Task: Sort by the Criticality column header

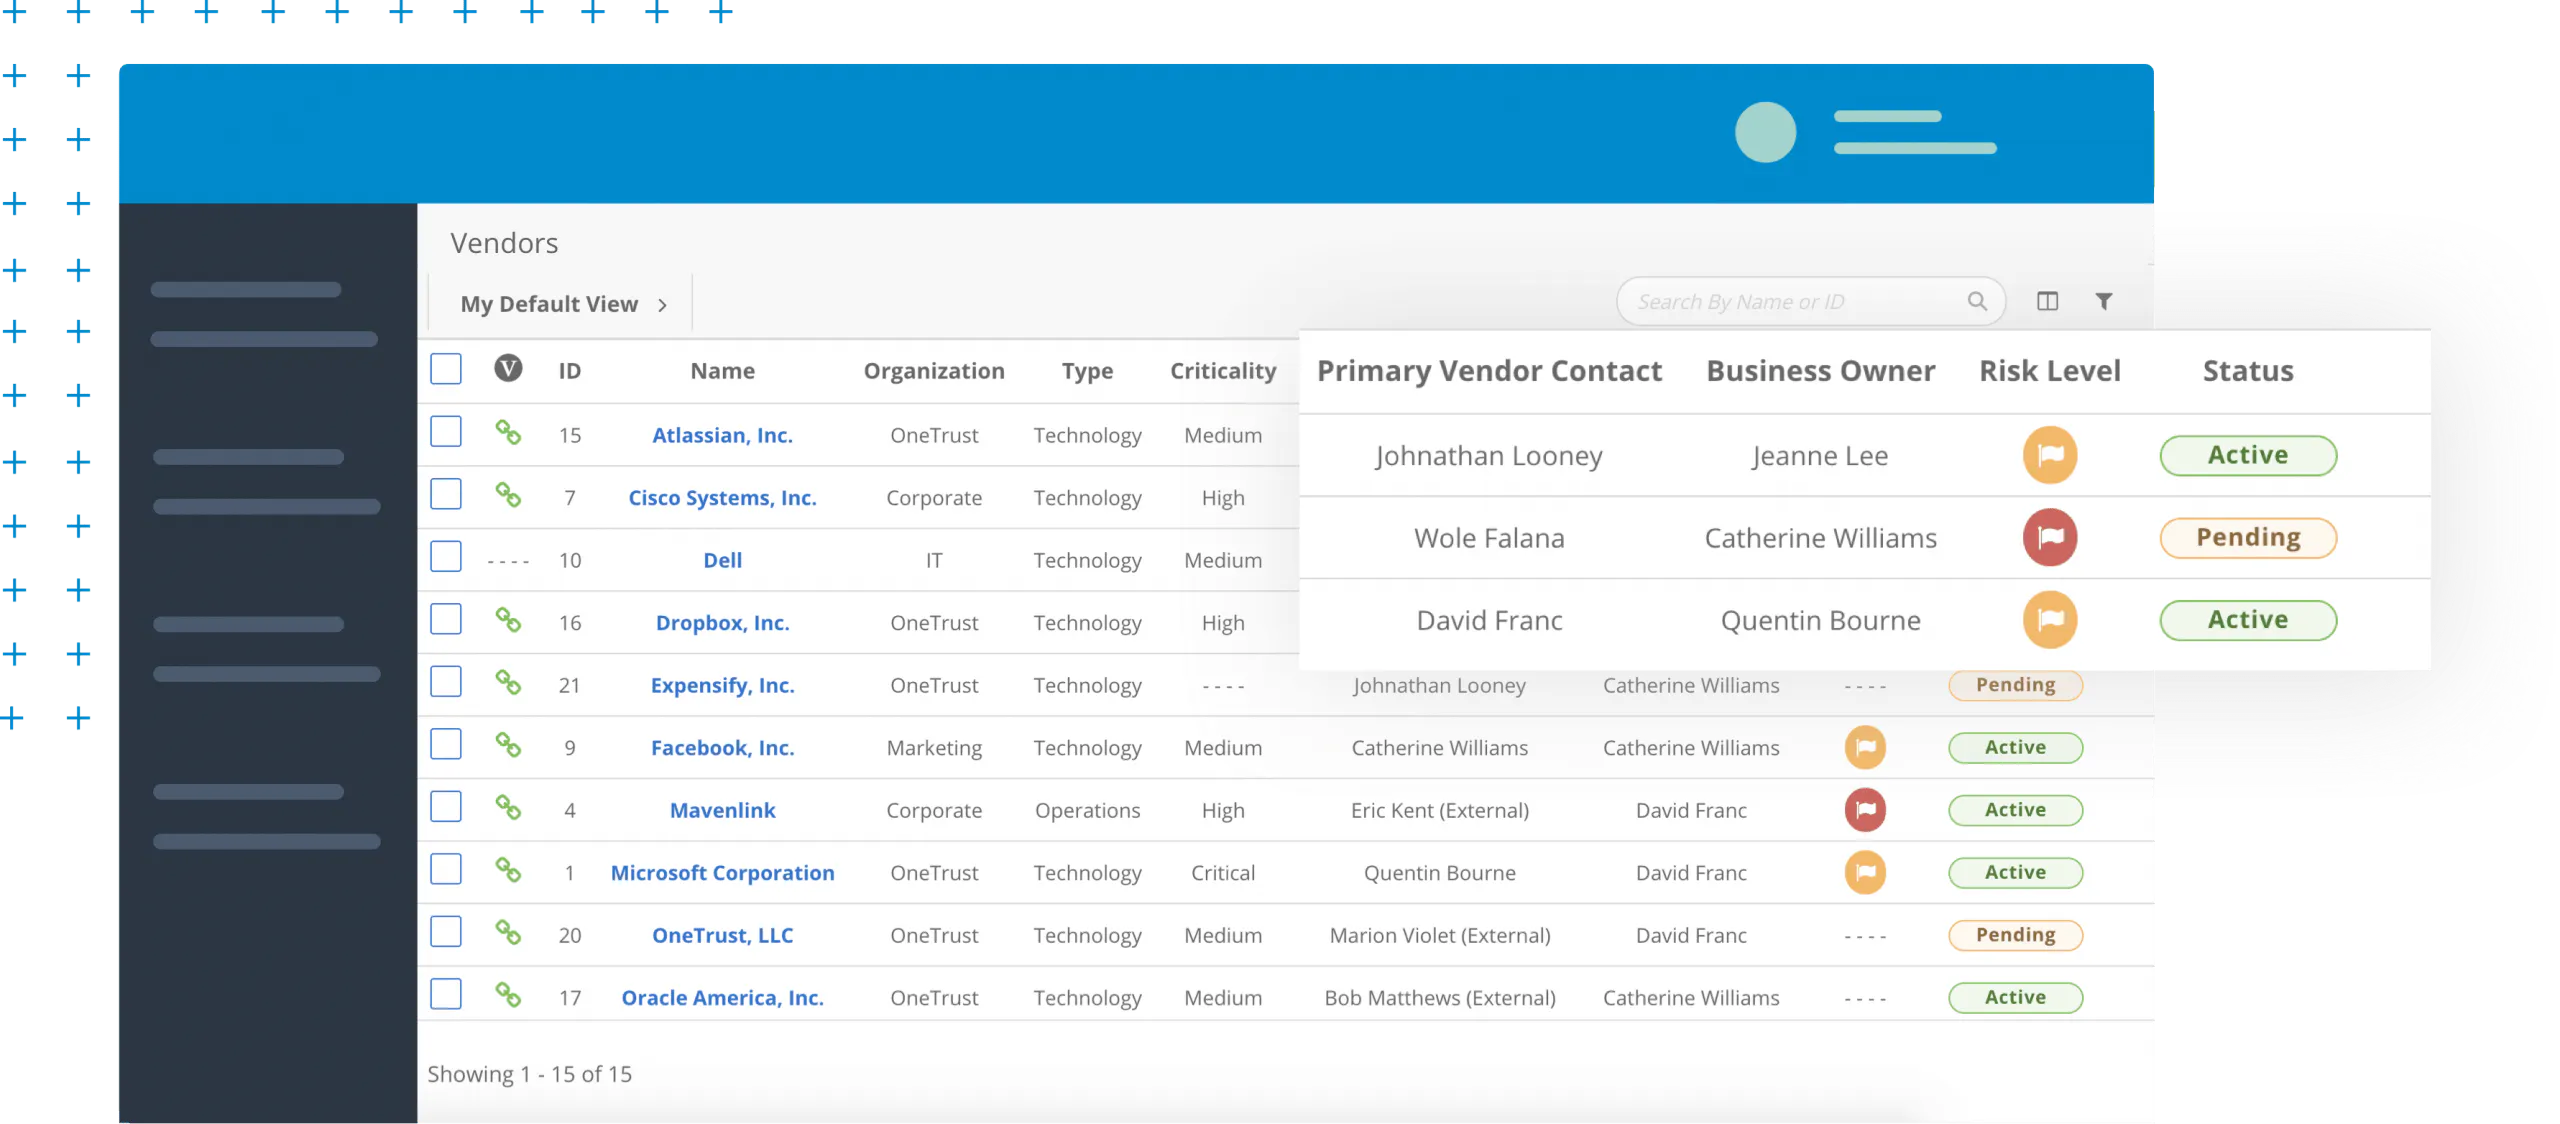Action: point(1223,370)
